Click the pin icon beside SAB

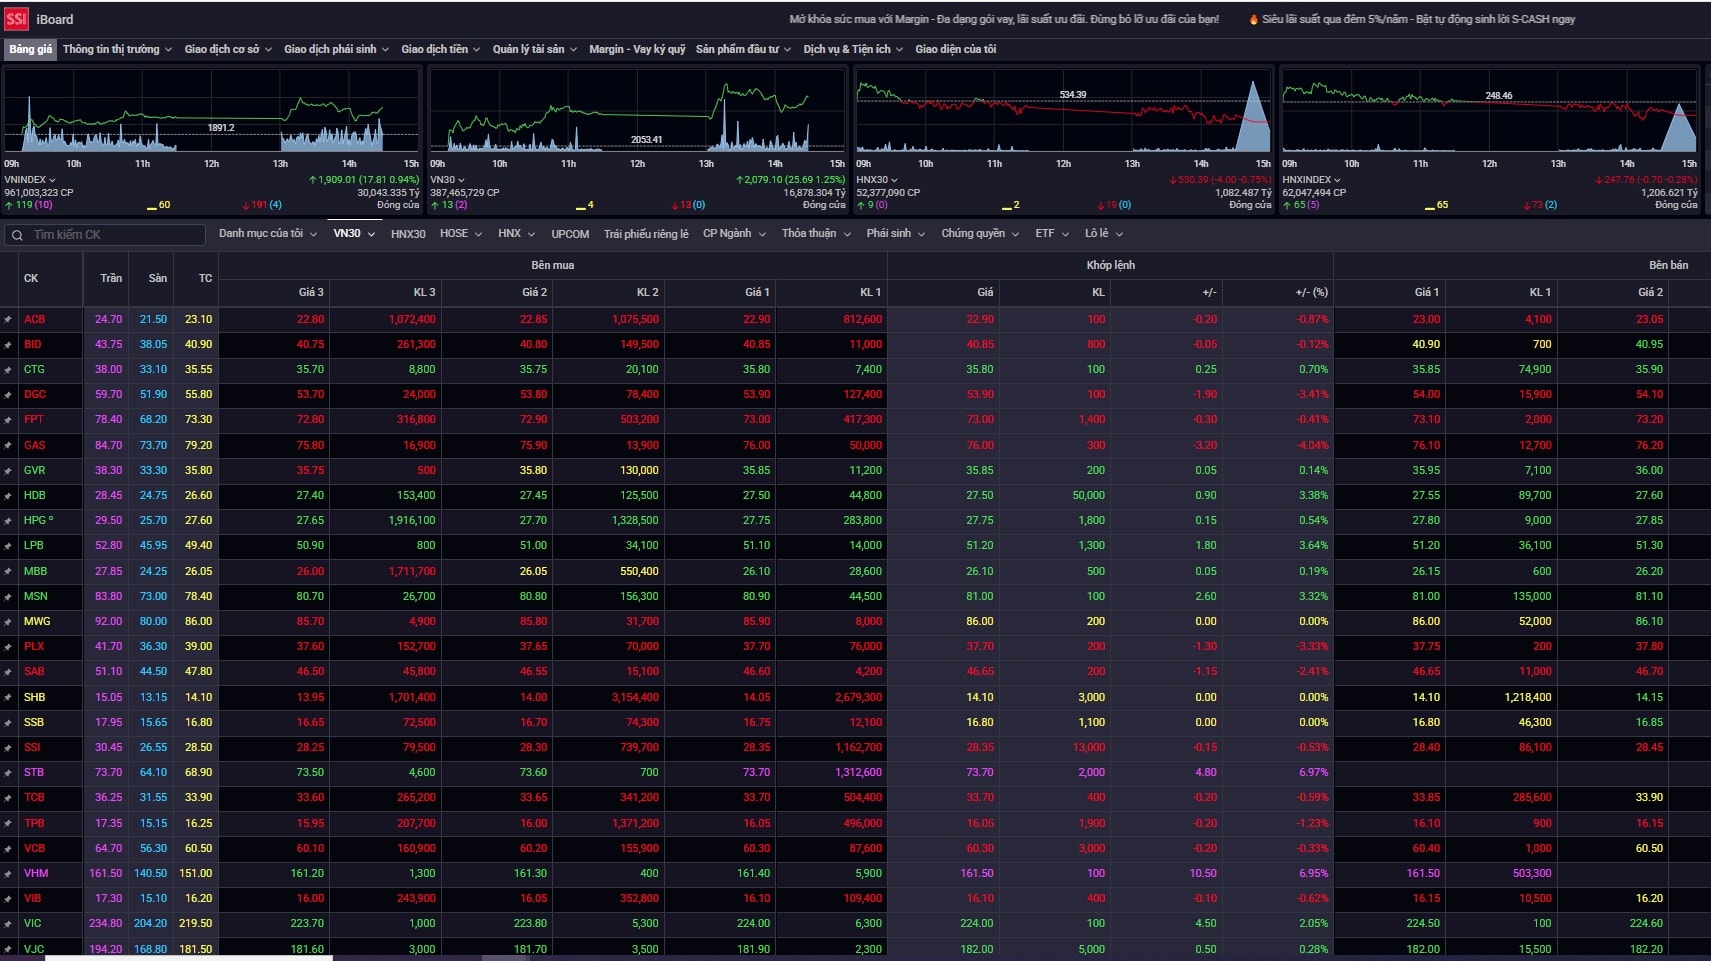point(8,672)
